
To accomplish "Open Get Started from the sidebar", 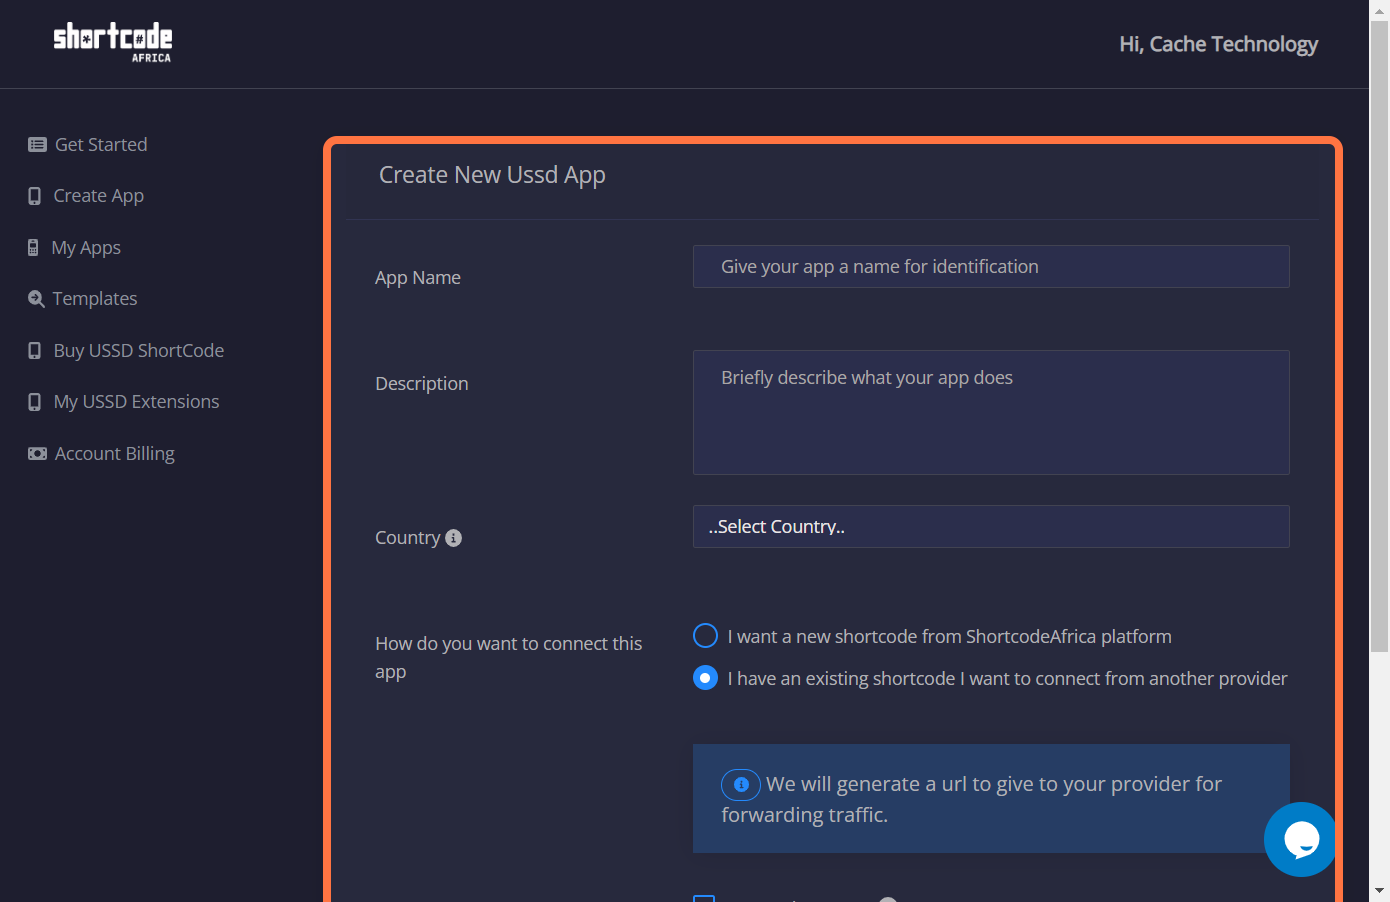I will (101, 145).
